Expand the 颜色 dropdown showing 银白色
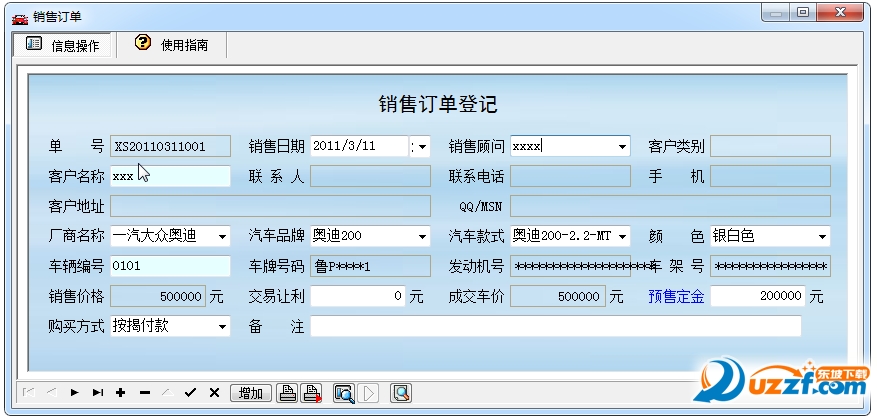This screenshot has width=877, height=419. point(822,237)
